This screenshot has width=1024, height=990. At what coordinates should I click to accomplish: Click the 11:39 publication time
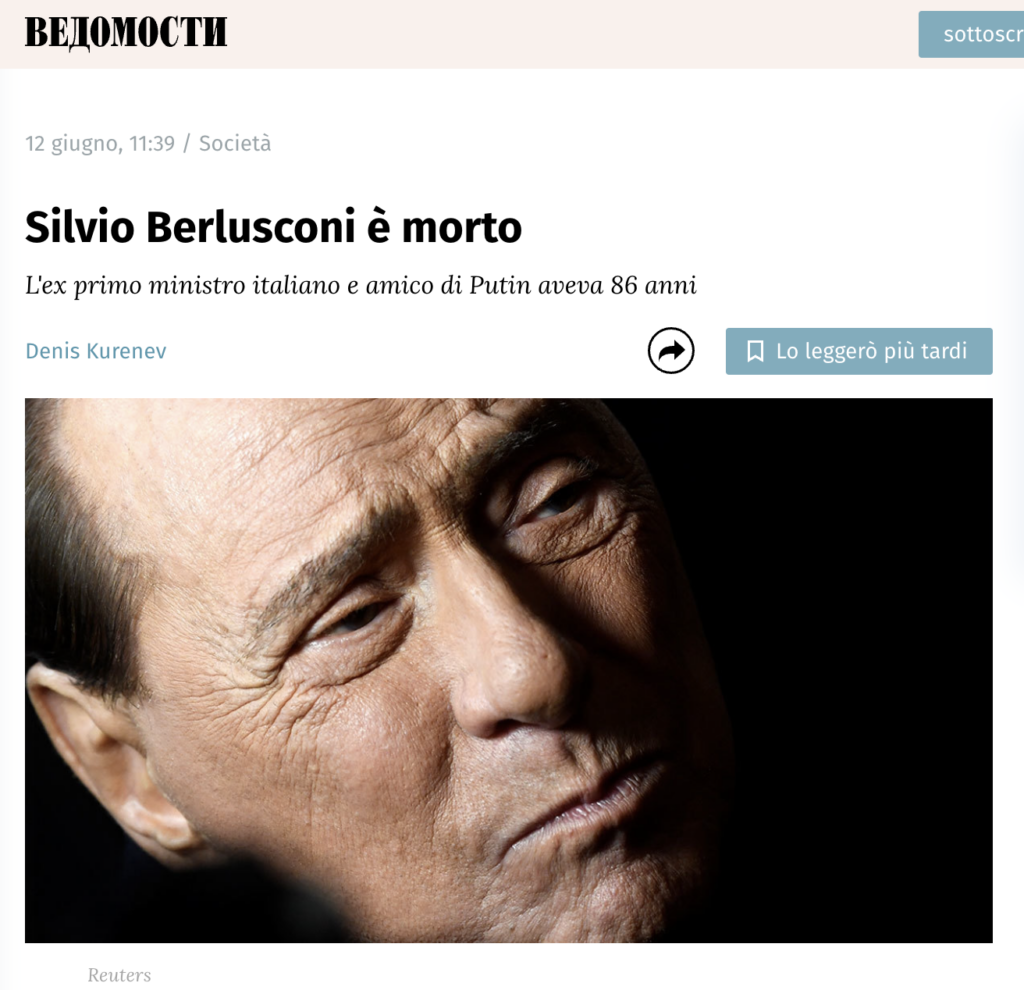[x=152, y=143]
